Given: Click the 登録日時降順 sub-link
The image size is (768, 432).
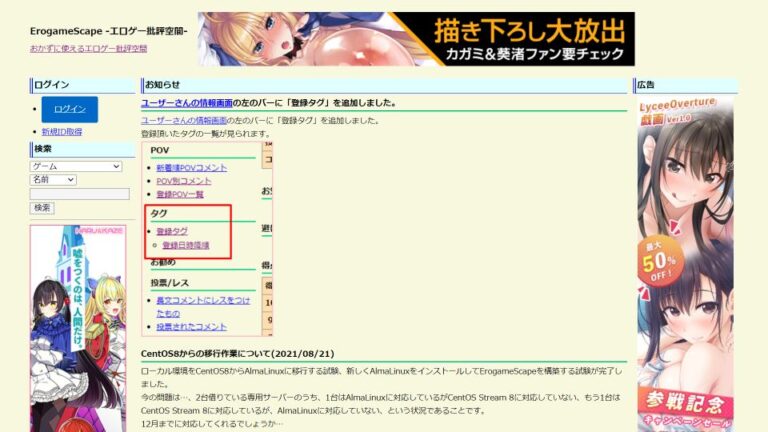Looking at the screenshot, I should (x=185, y=244).
